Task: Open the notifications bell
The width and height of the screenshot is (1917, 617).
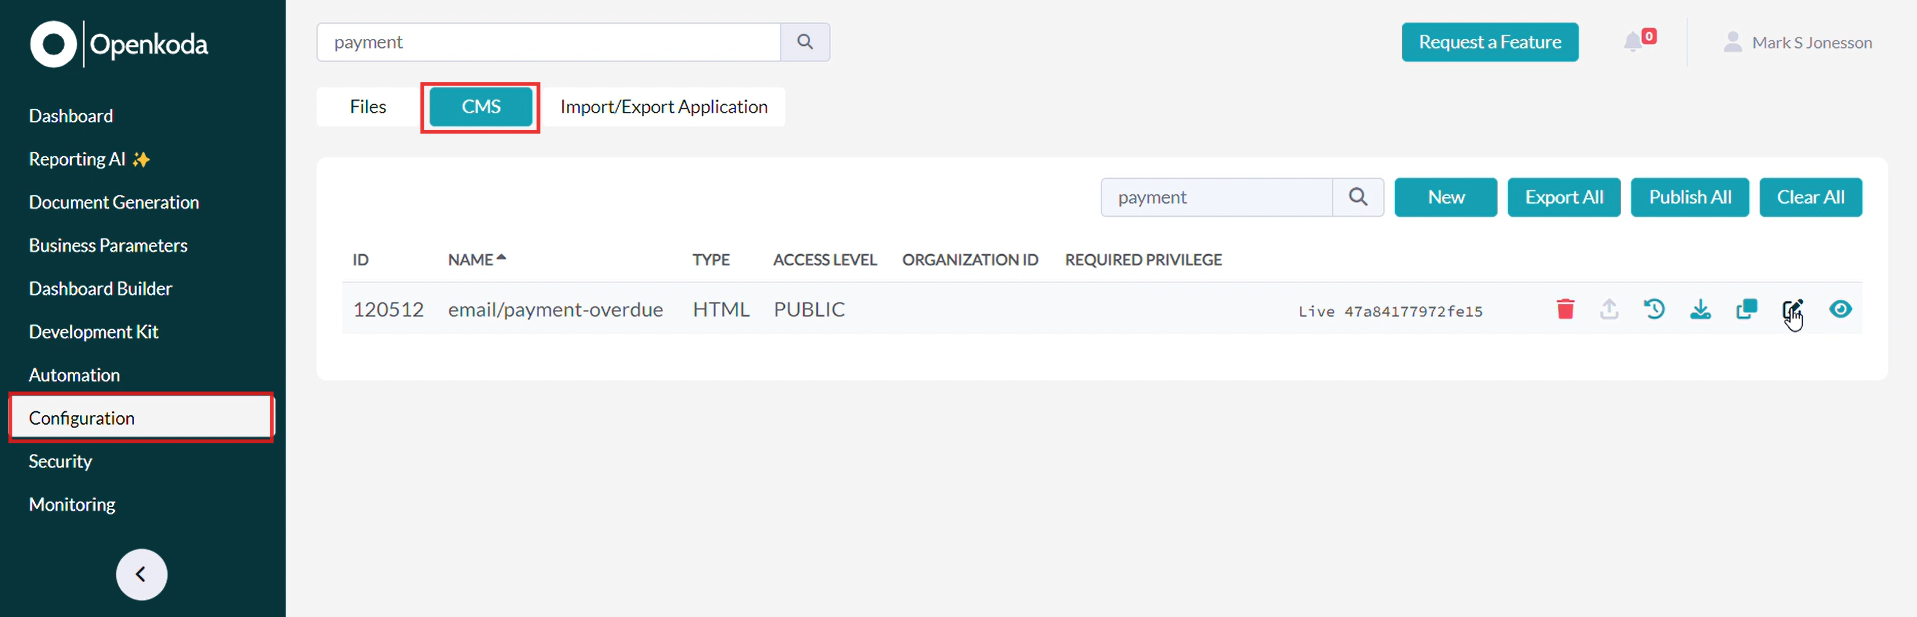Action: pos(1634,42)
